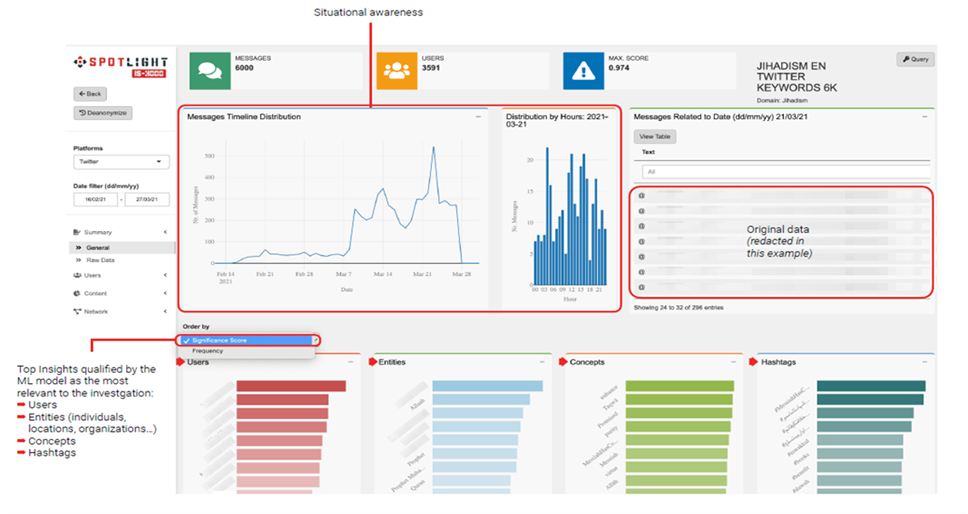Click 'Showing 24 to 32 of 296 entries'
The height and width of the screenshot is (514, 968).
[x=678, y=307]
